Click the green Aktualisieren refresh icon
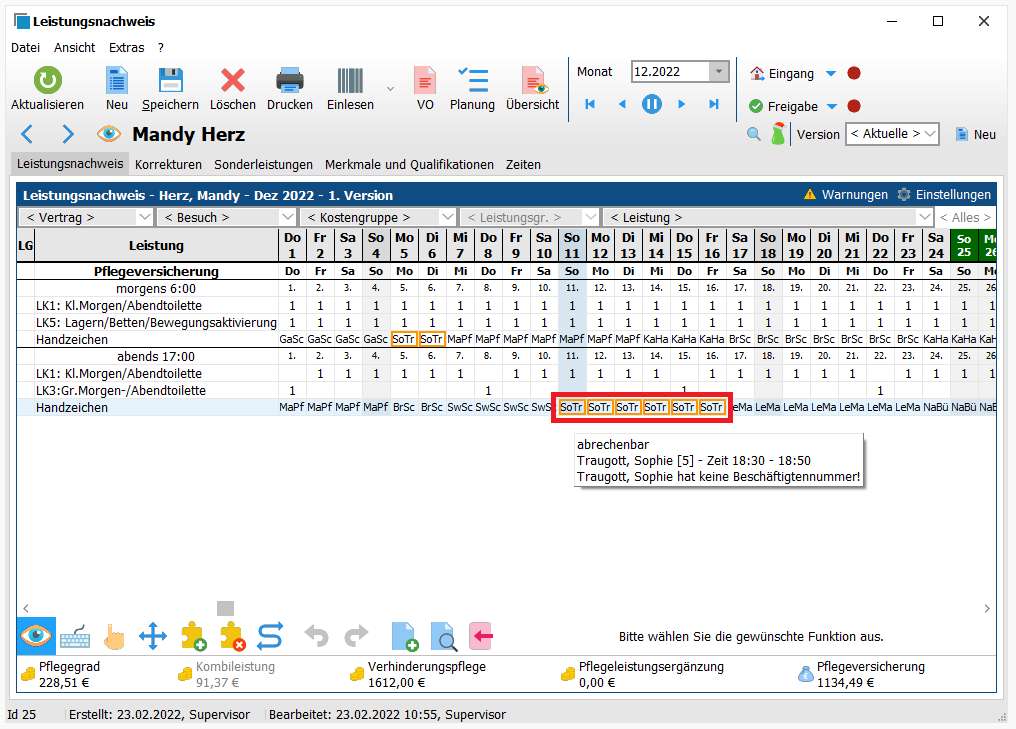The height and width of the screenshot is (729, 1016). tap(47, 81)
